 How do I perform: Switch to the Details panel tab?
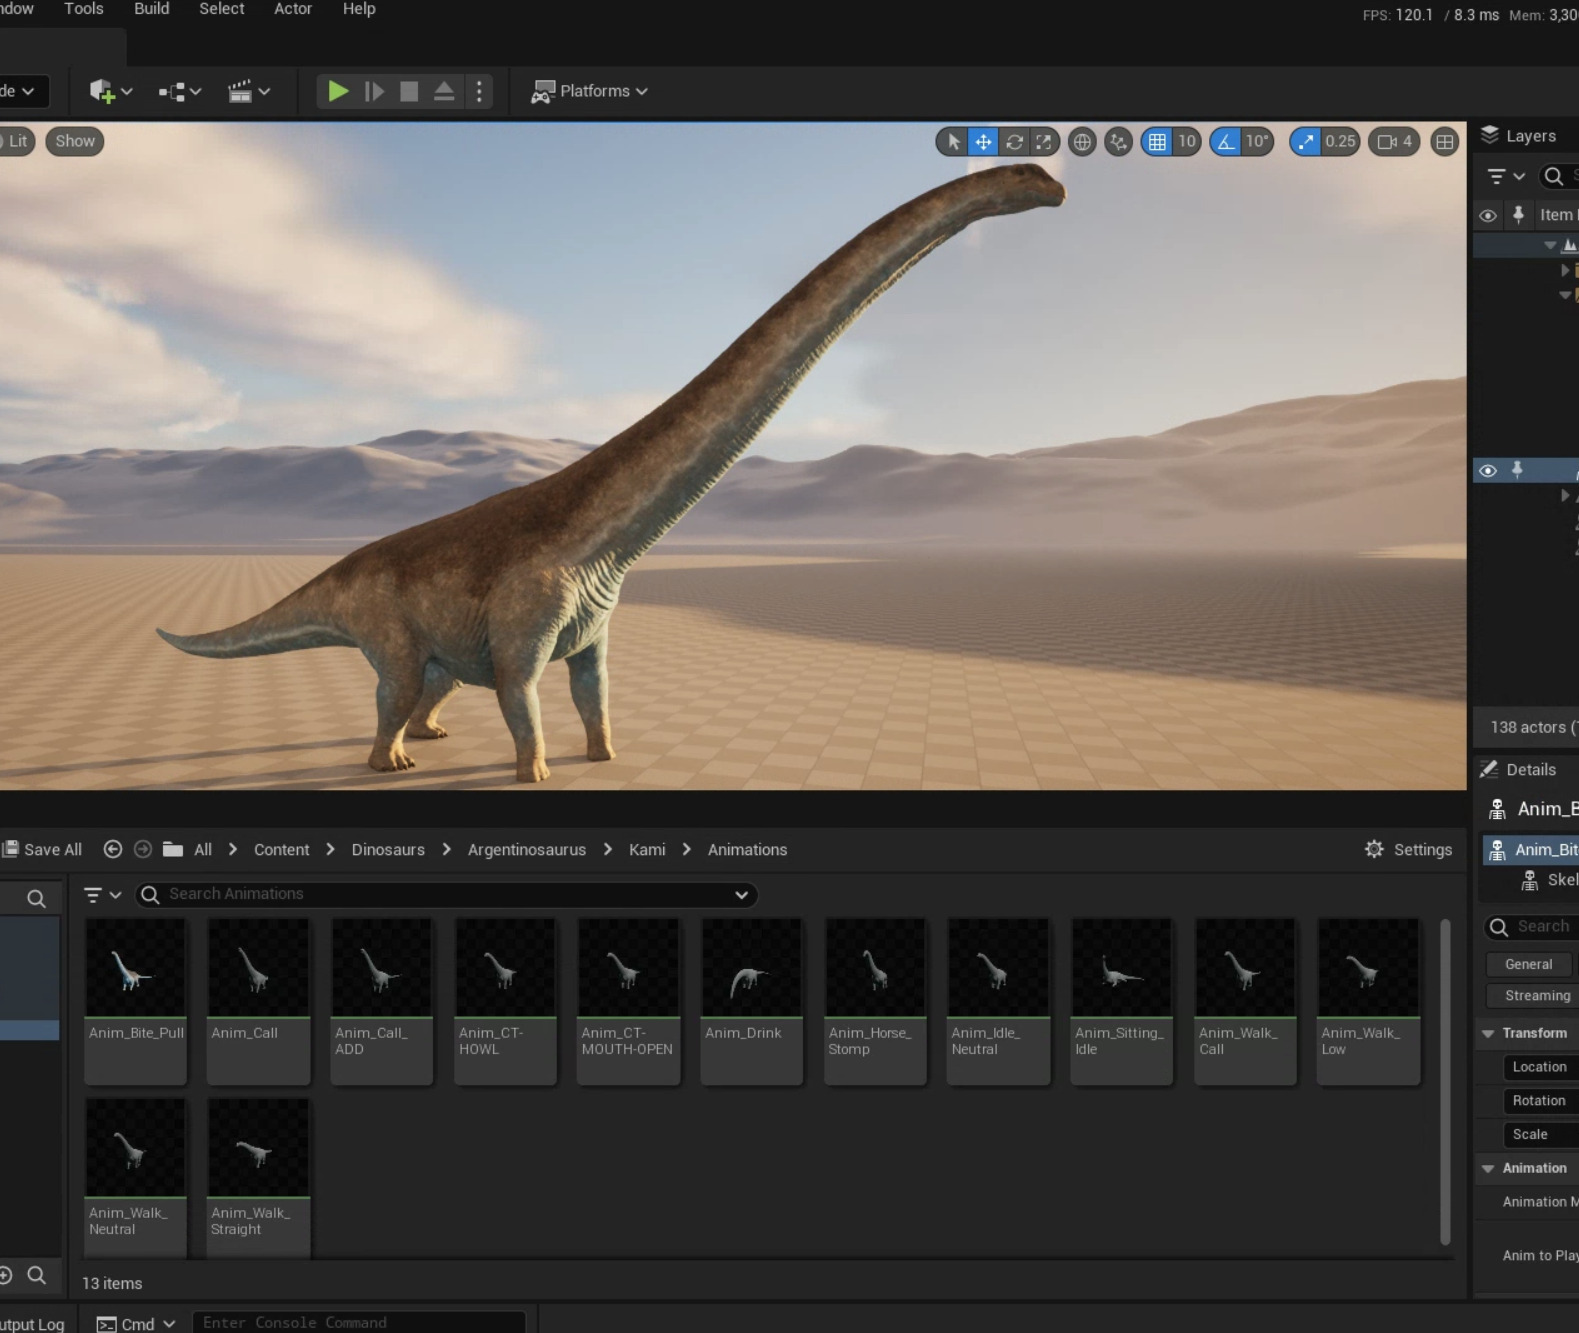1520,769
